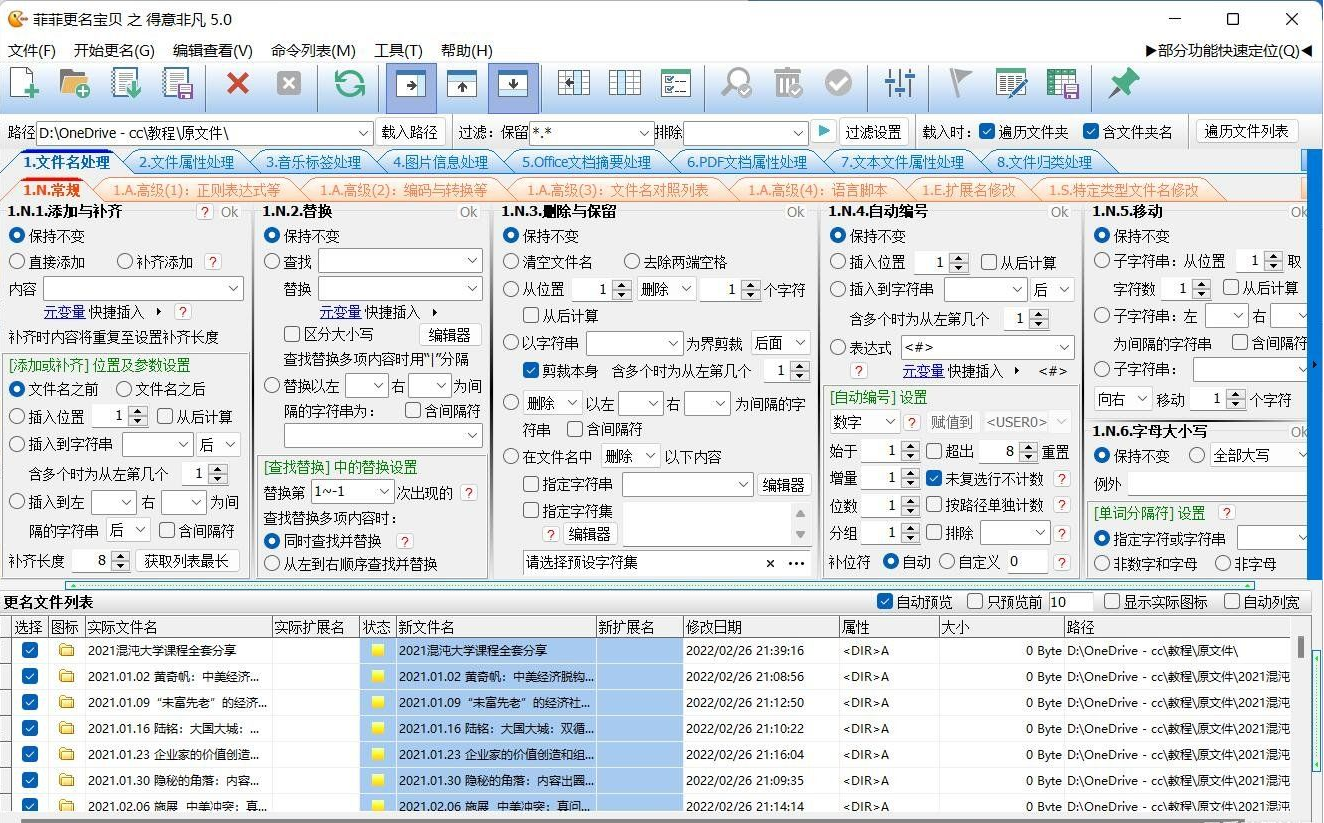The width and height of the screenshot is (1324, 823).
Task: Click the save-table-with-disk icon
Action: tap(1062, 85)
